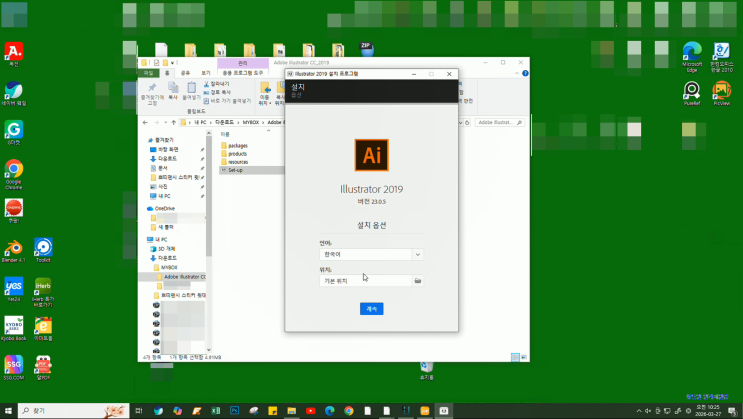743x419 pixels.
Task: Collapse the Explorer ribbon chevron
Action: (516, 73)
